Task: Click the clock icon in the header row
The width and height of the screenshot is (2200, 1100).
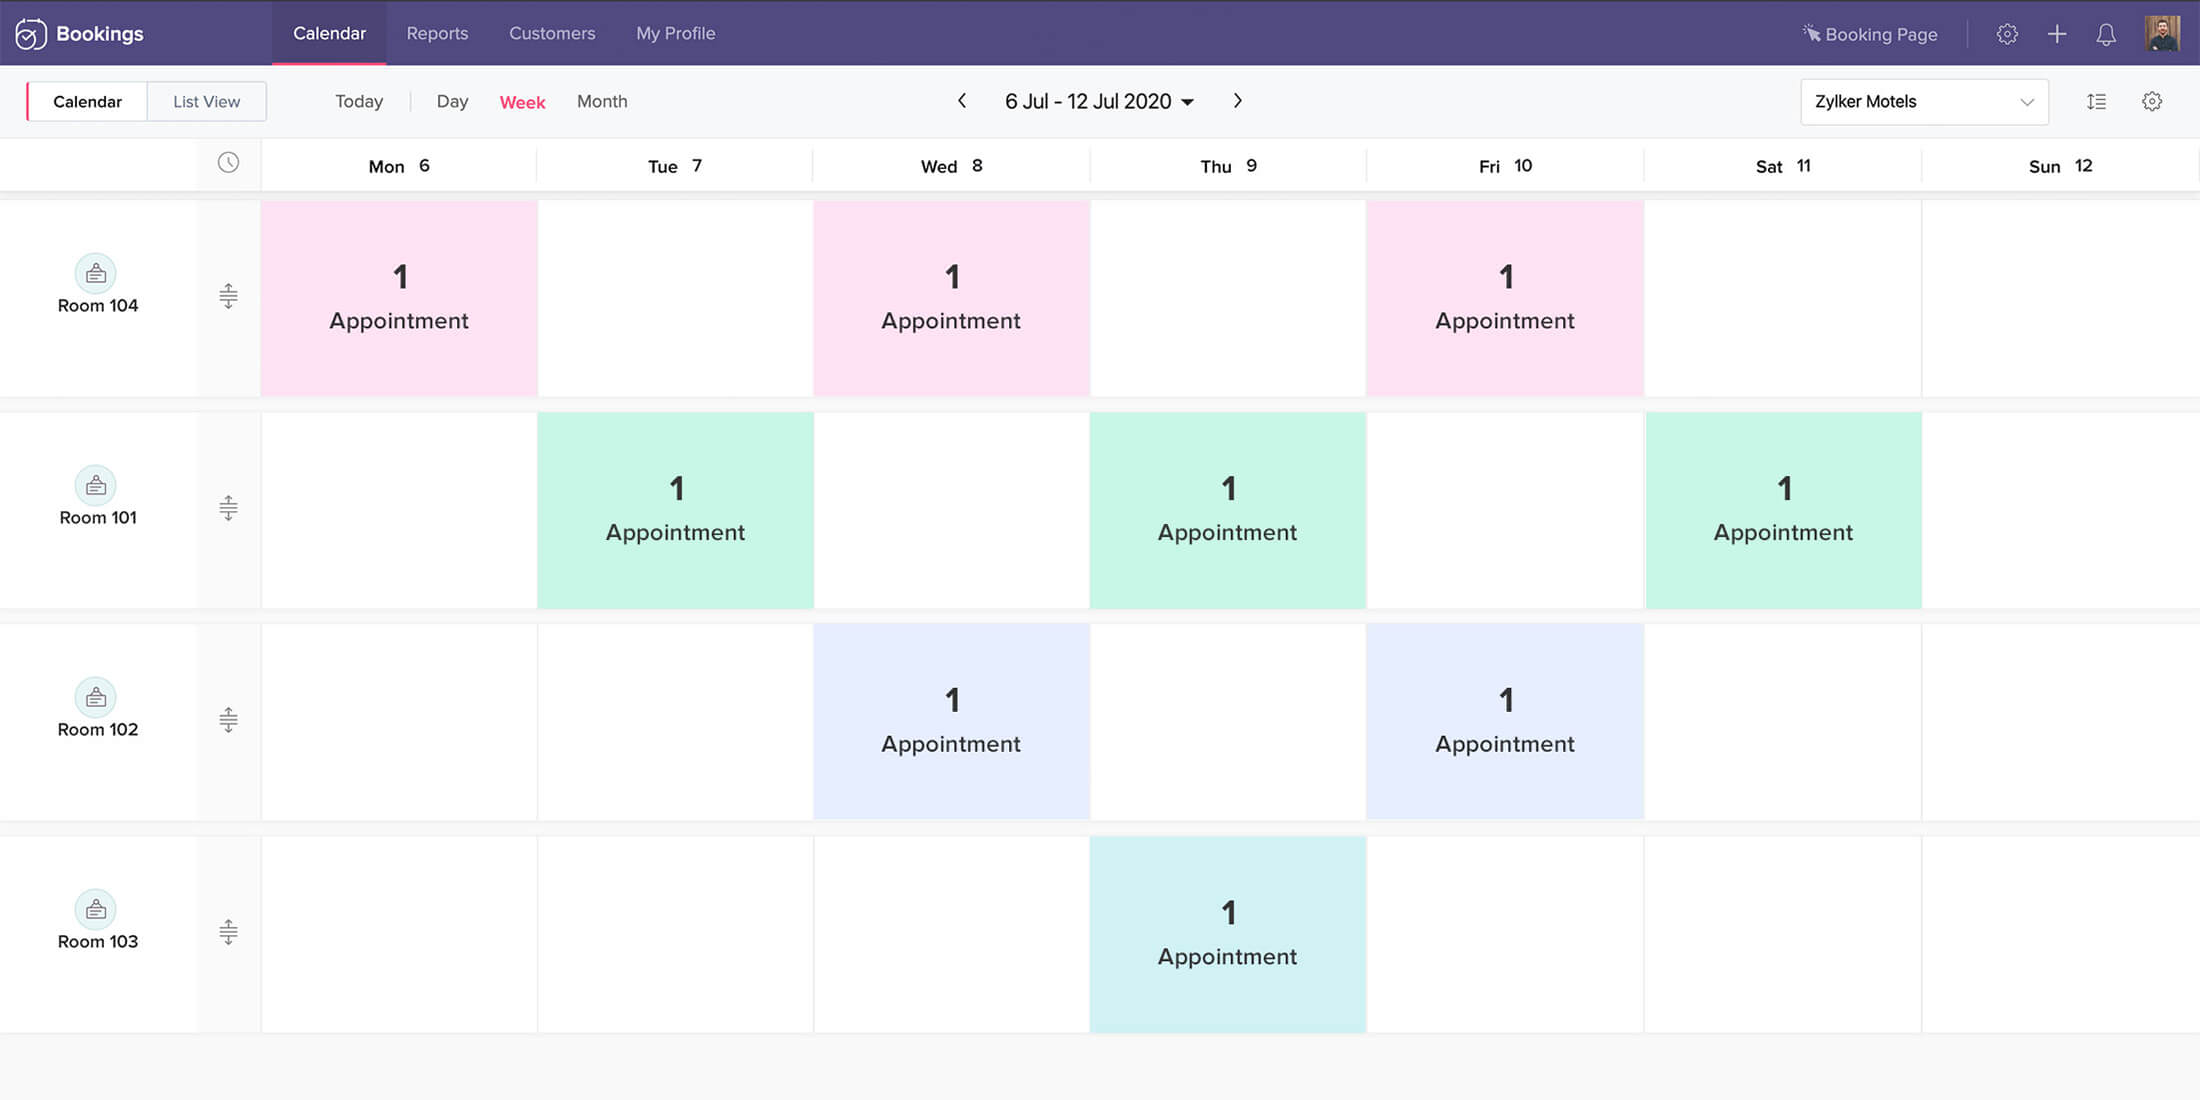Action: point(229,162)
